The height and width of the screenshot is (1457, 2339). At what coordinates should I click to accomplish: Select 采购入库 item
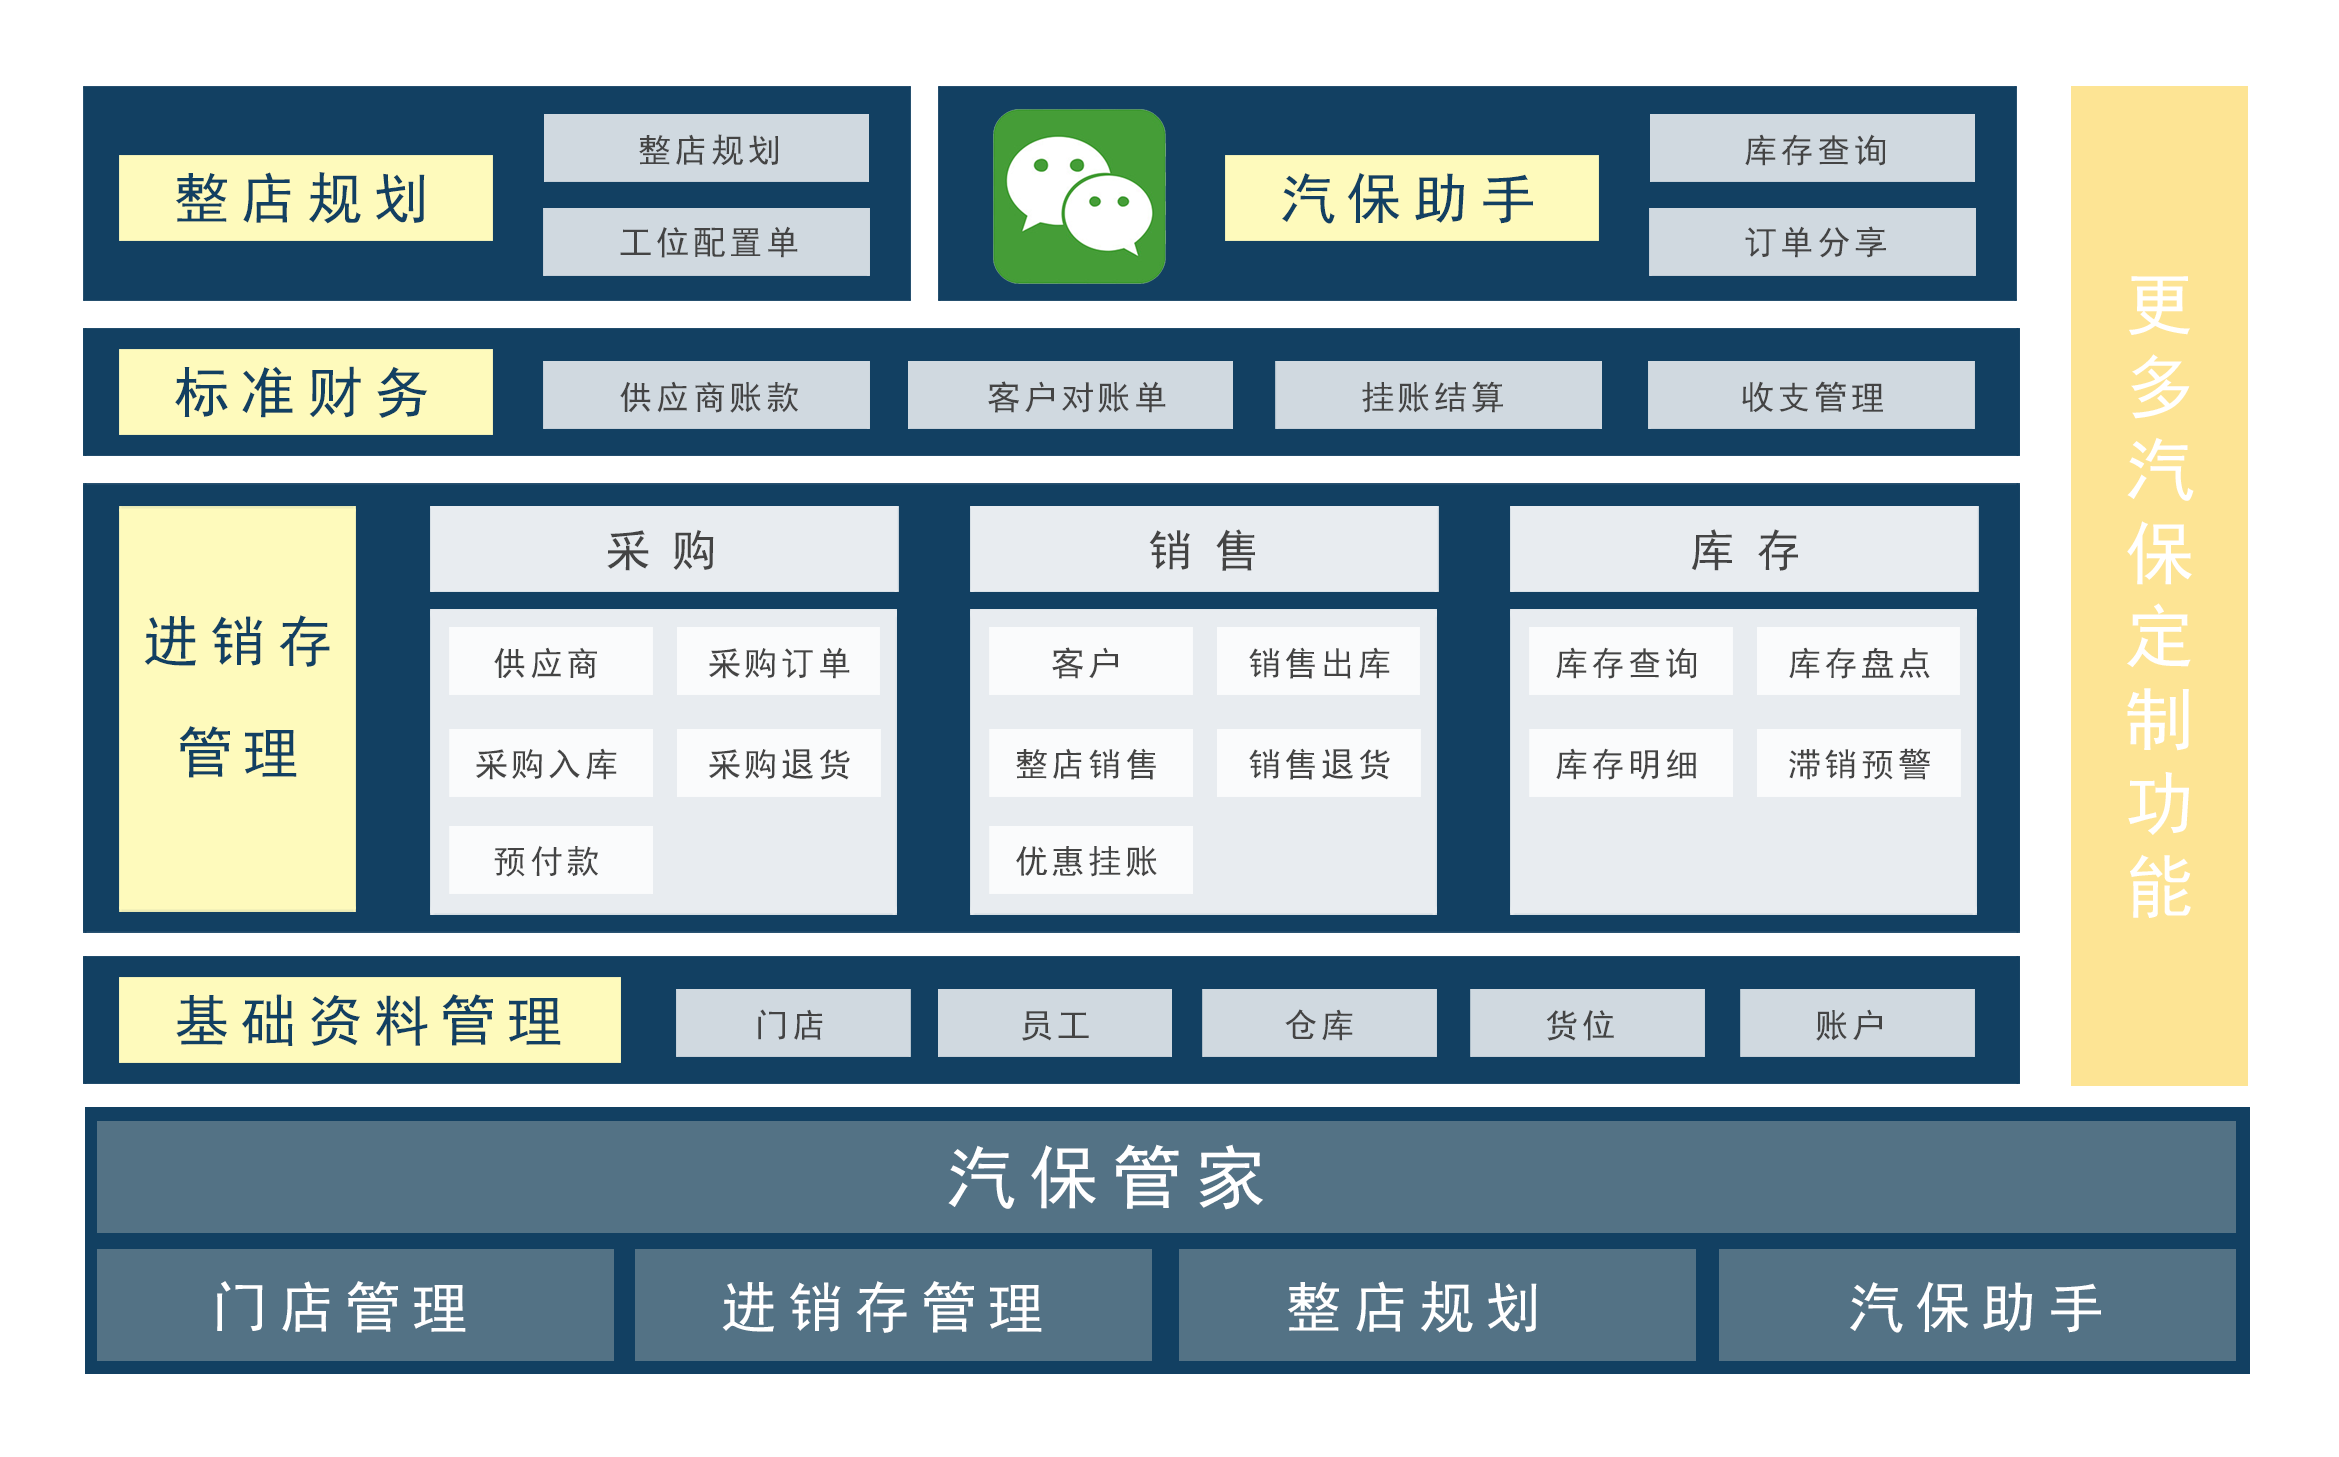[x=551, y=763]
